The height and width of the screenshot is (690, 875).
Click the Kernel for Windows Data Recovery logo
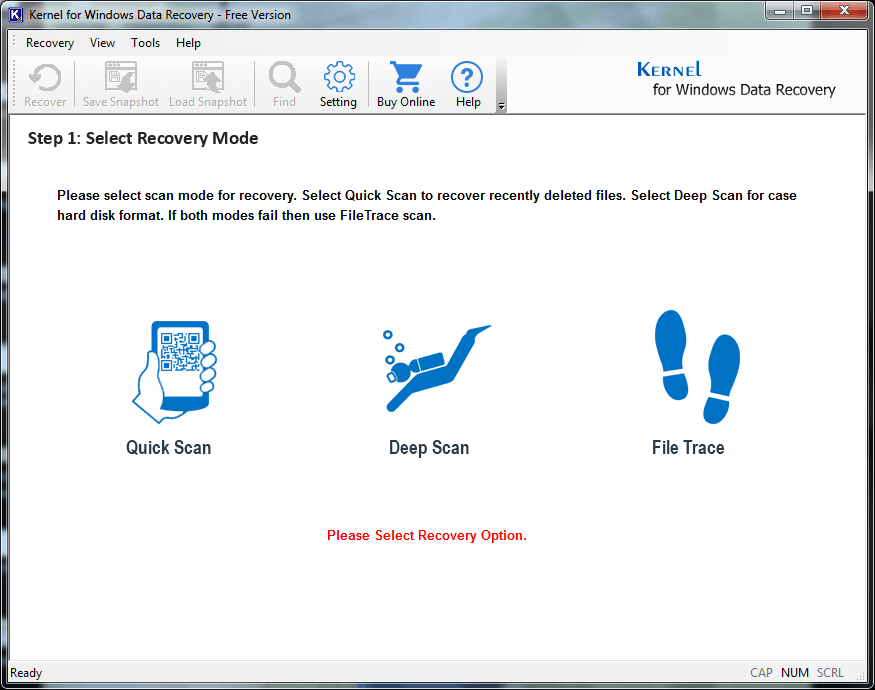736,79
